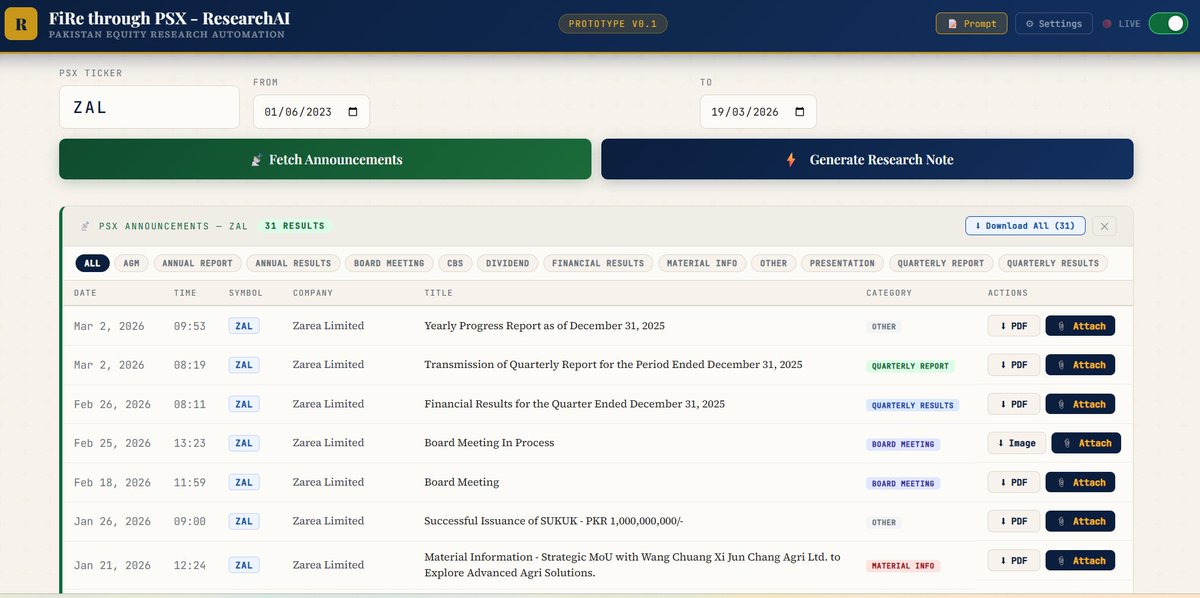1200x598 pixels.
Task: Filter by PRESENTATION category
Action: point(842,263)
